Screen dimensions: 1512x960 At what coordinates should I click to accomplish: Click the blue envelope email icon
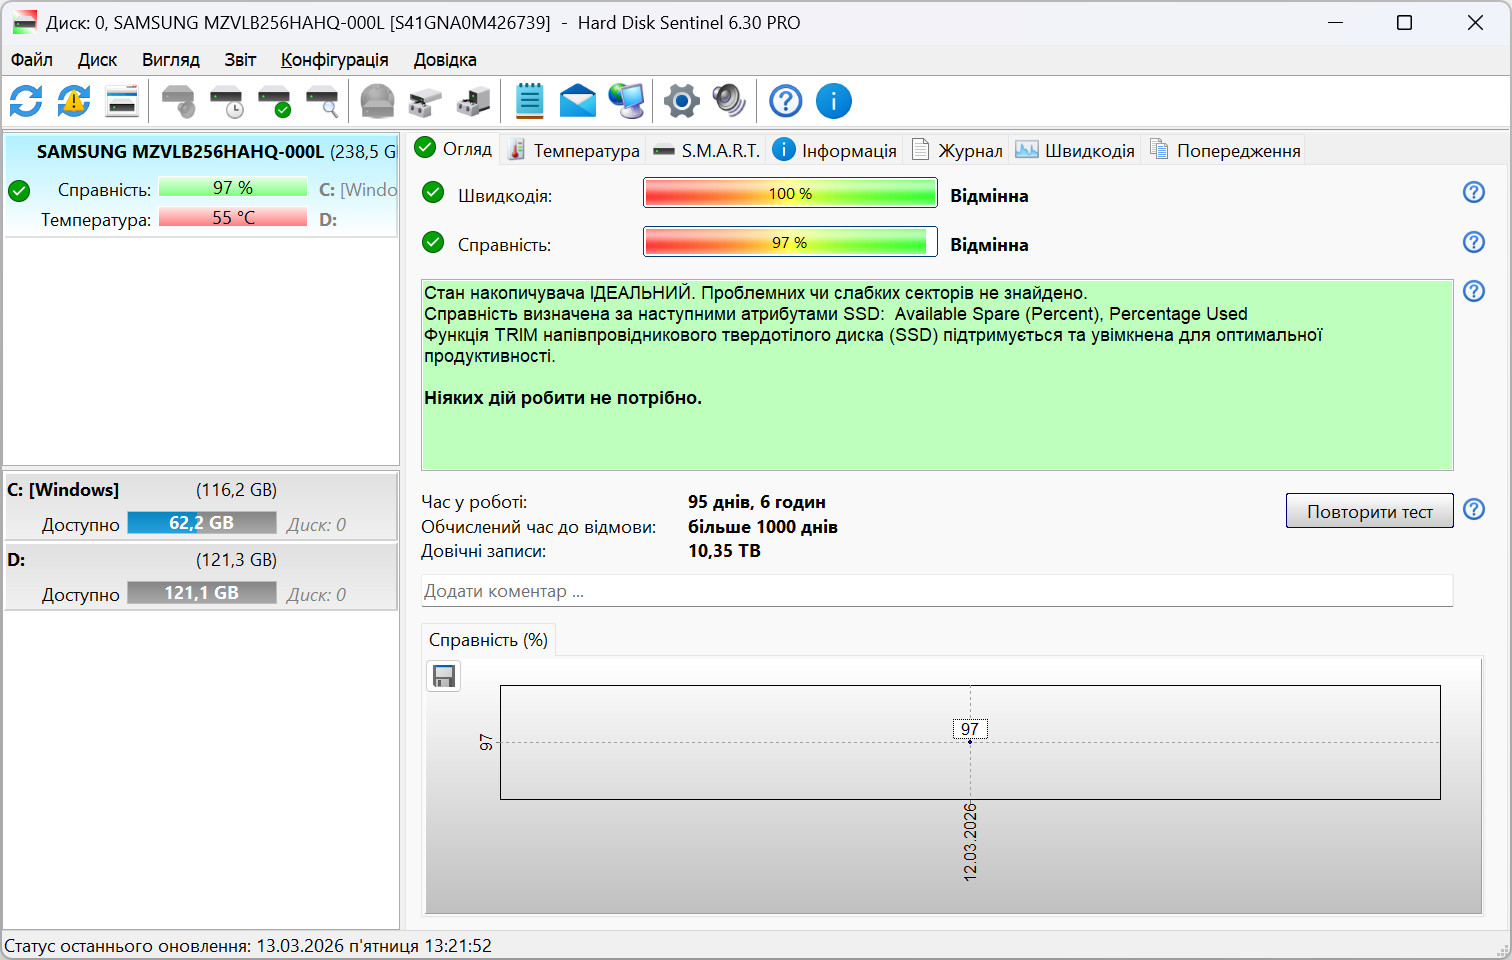578,101
